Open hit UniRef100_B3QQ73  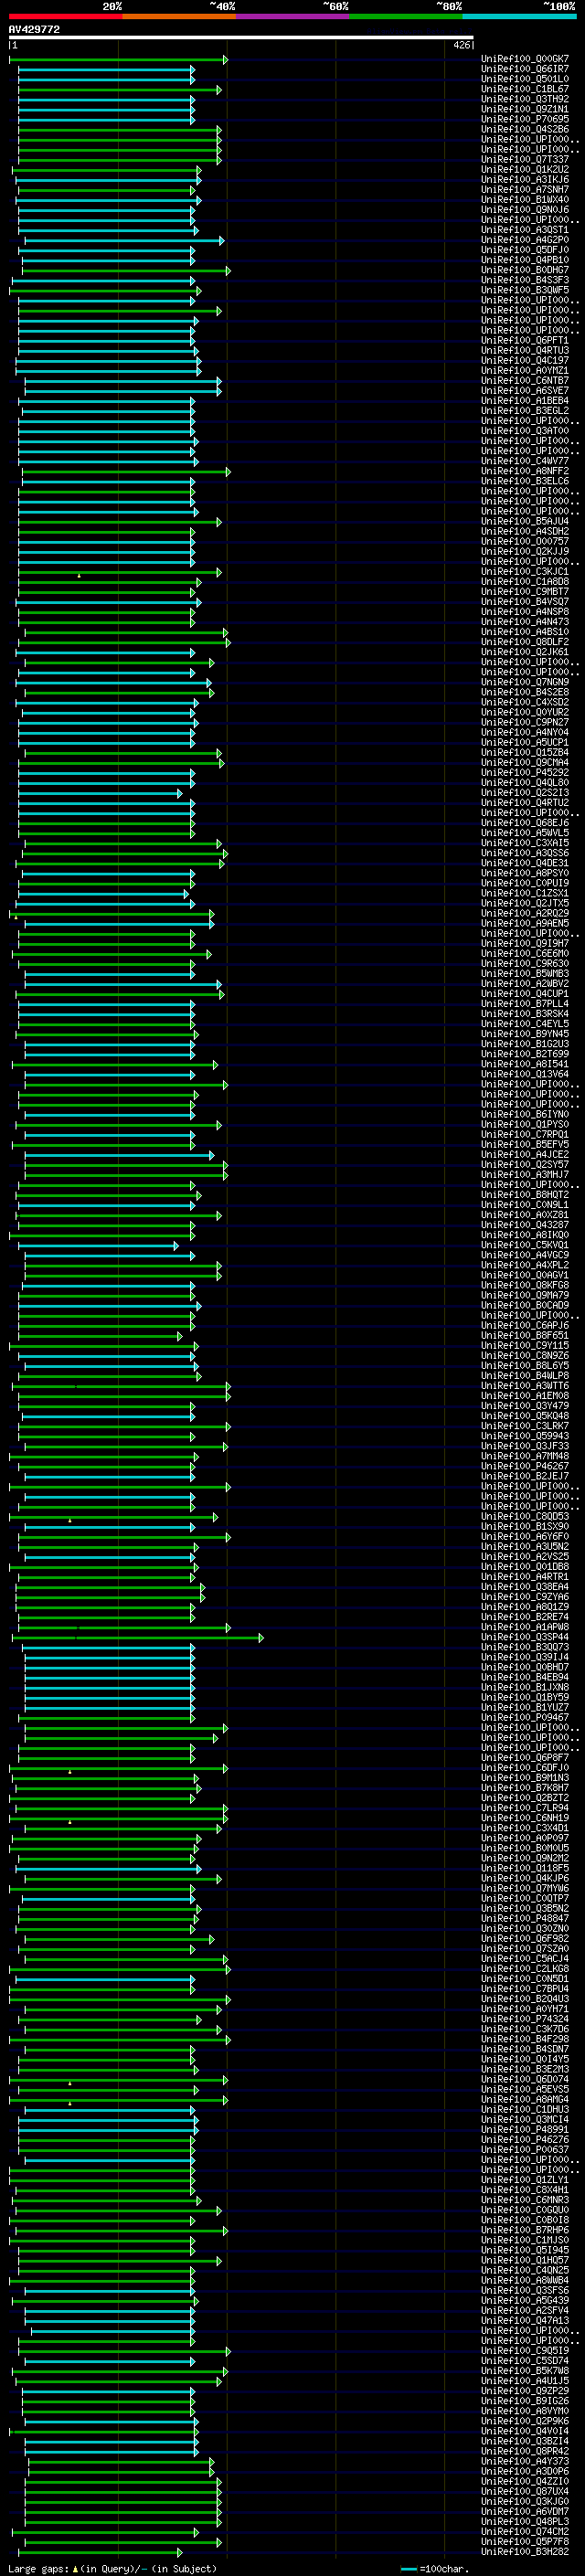point(525,1647)
